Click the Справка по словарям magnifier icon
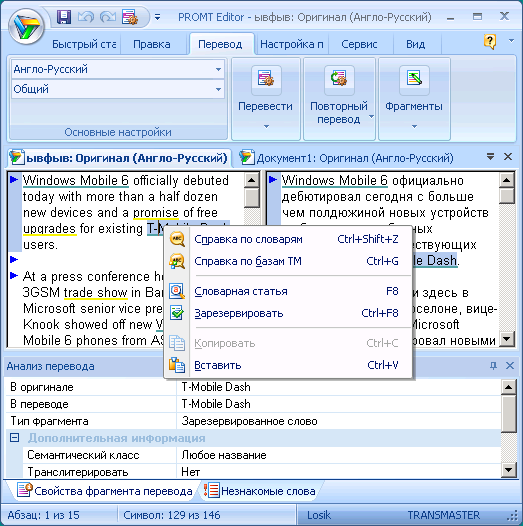 [177, 239]
